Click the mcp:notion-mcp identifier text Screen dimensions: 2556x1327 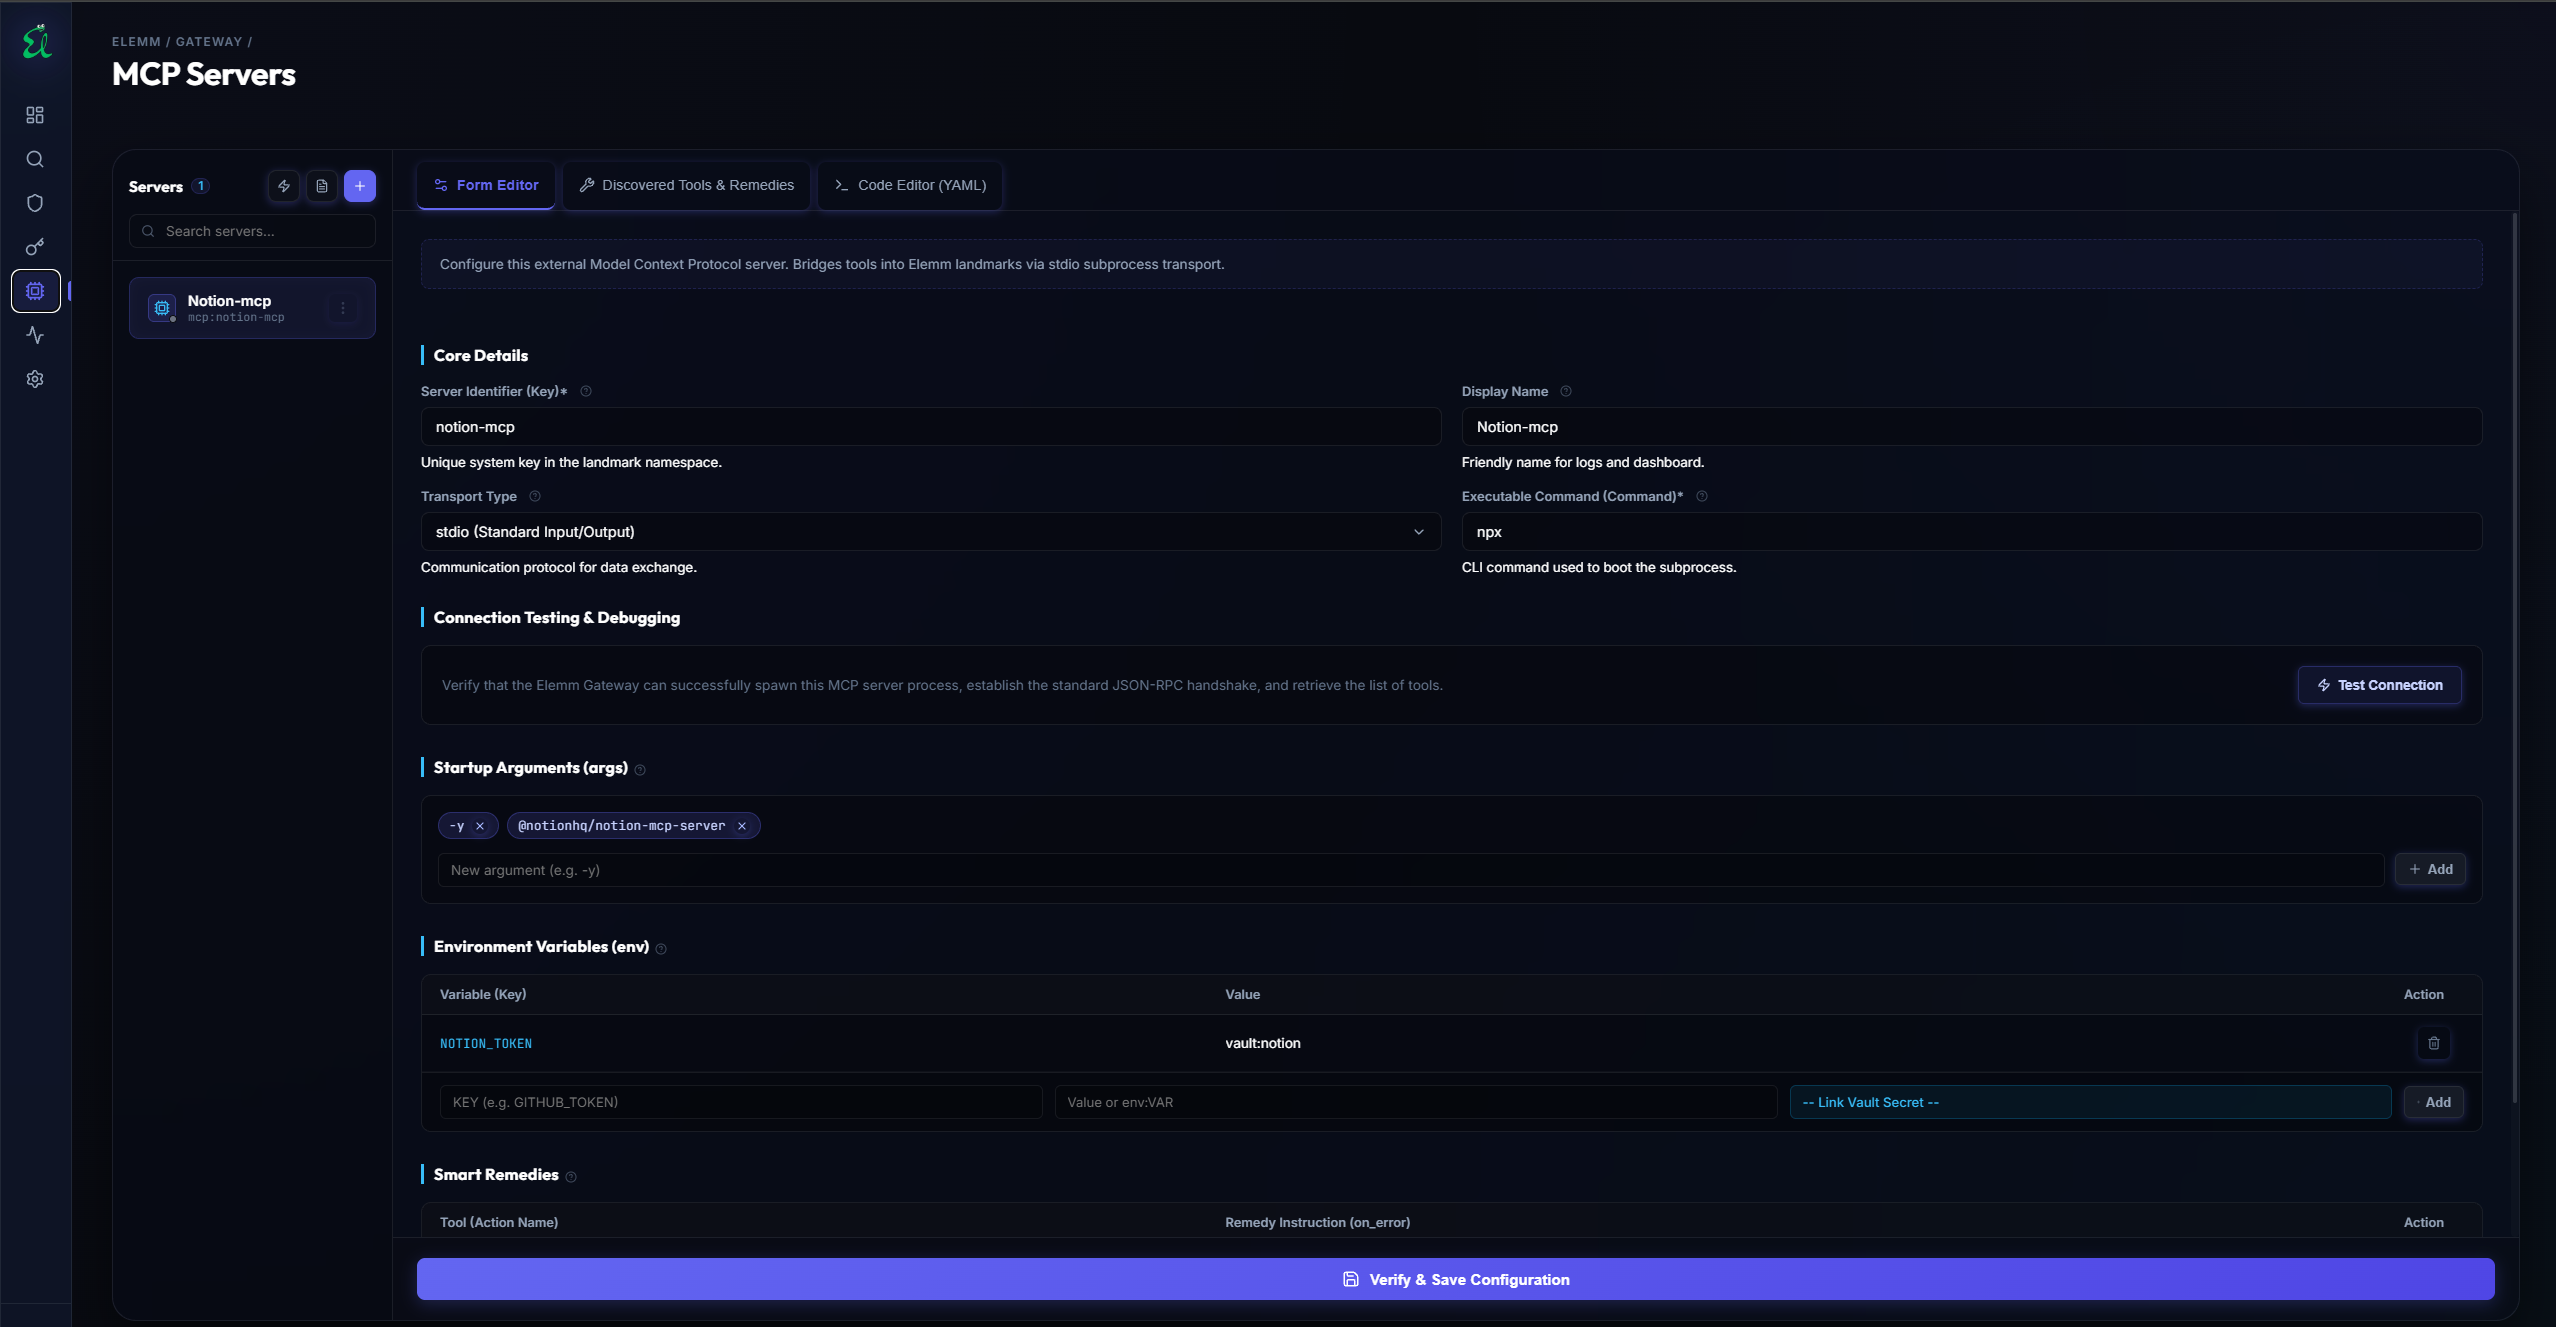point(236,317)
